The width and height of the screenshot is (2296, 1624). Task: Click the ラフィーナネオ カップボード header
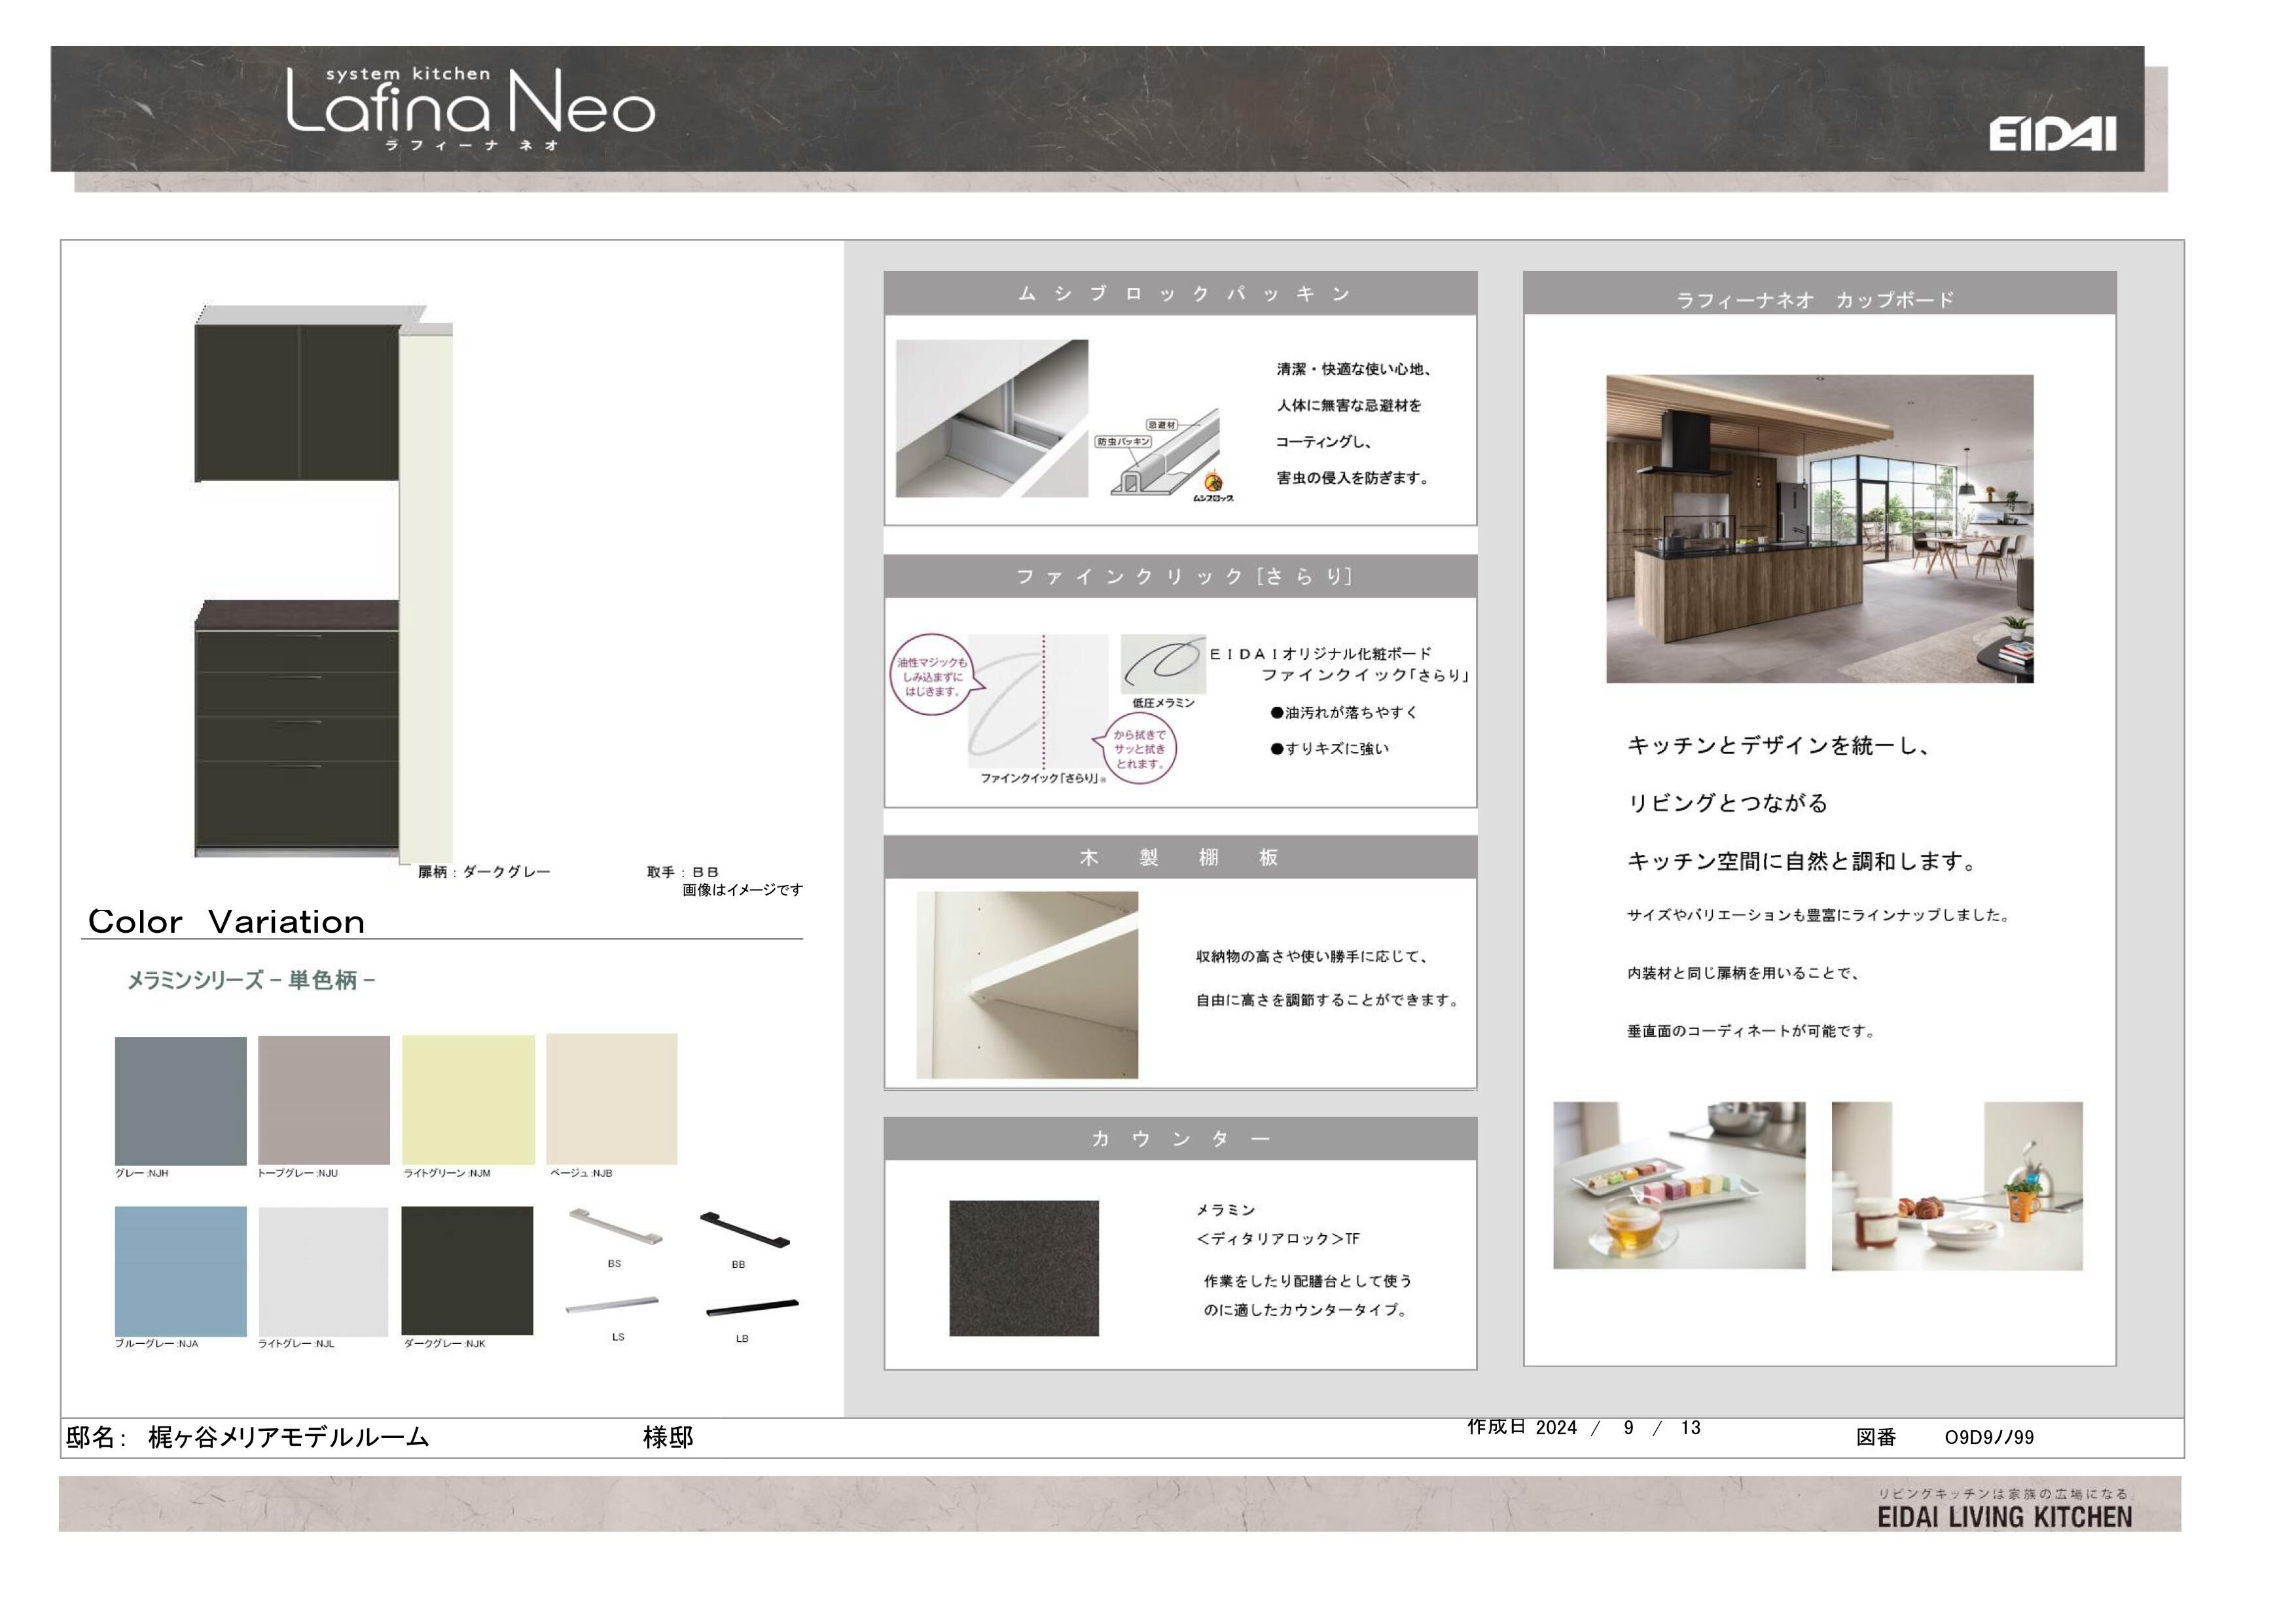(1820, 293)
